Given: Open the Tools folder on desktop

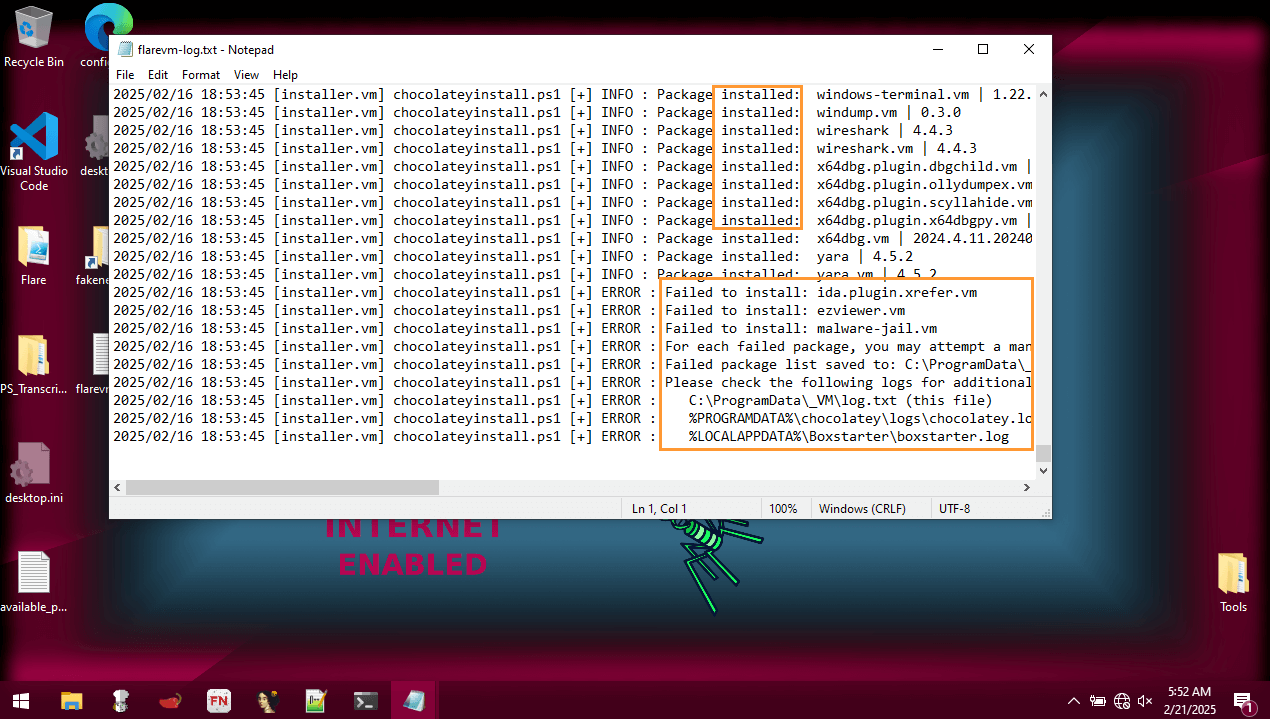Looking at the screenshot, I should click(x=1233, y=582).
